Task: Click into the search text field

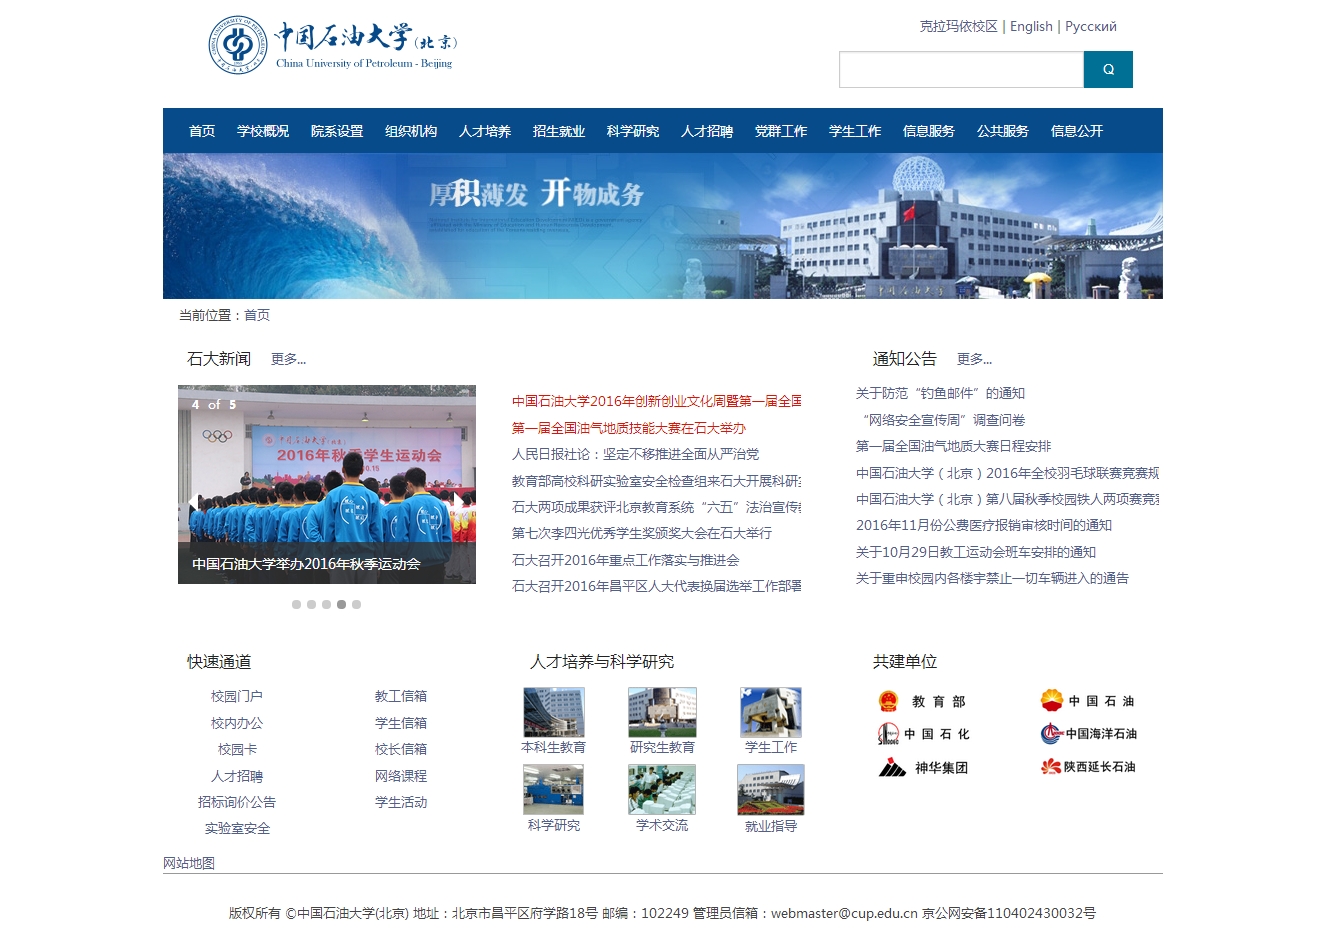Action: 961,70
